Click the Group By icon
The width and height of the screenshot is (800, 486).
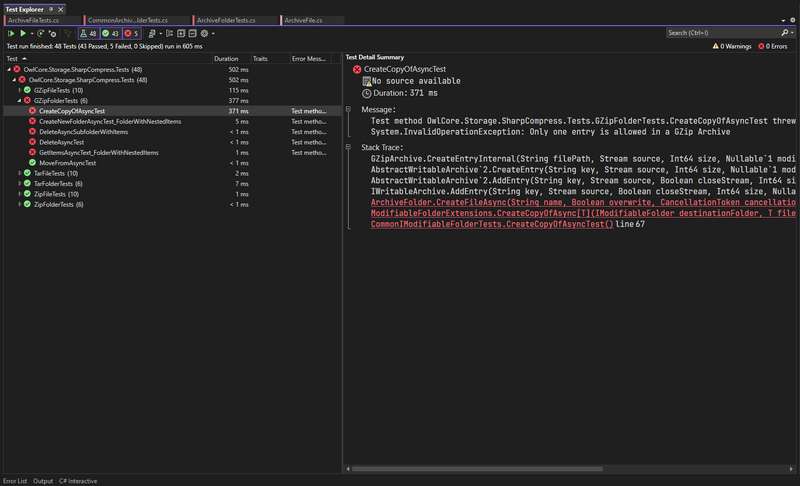coord(169,33)
